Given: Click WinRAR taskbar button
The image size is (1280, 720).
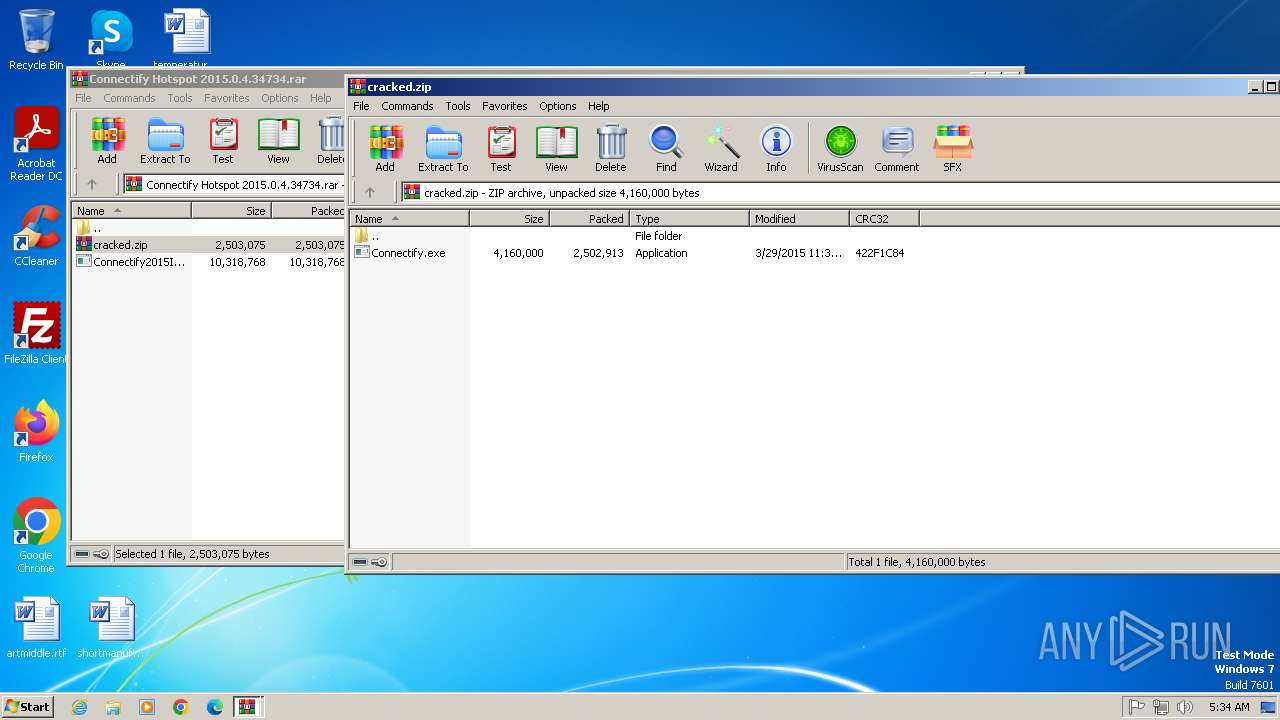Looking at the screenshot, I should pyautogui.click(x=248, y=707).
